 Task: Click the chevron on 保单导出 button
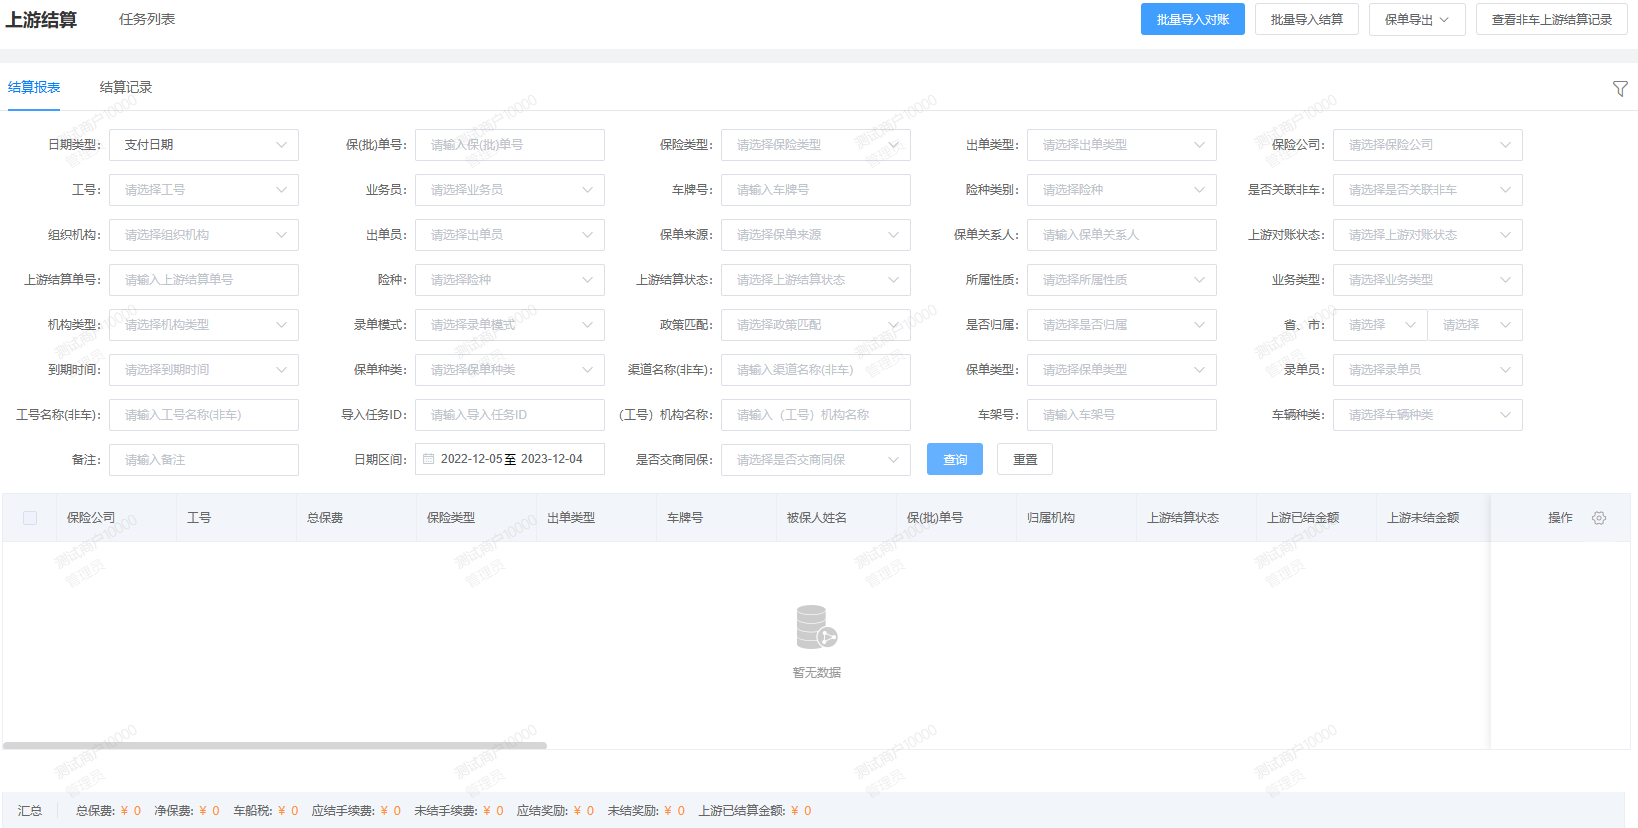(x=1444, y=20)
